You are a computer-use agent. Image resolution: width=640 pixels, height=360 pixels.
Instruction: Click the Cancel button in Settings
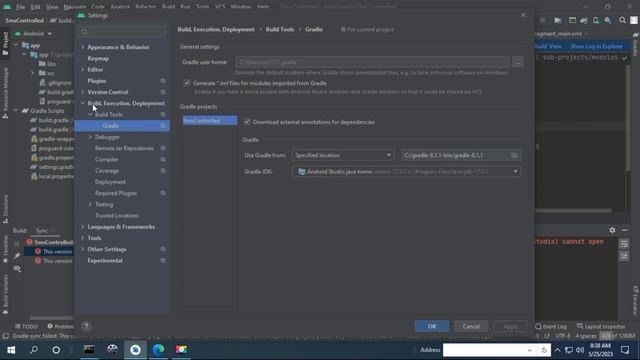coord(471,326)
